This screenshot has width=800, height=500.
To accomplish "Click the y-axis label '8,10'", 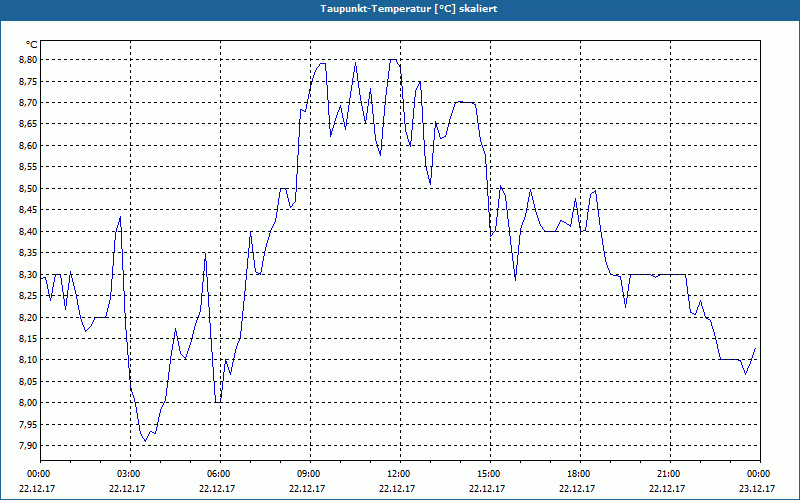I will [28, 360].
